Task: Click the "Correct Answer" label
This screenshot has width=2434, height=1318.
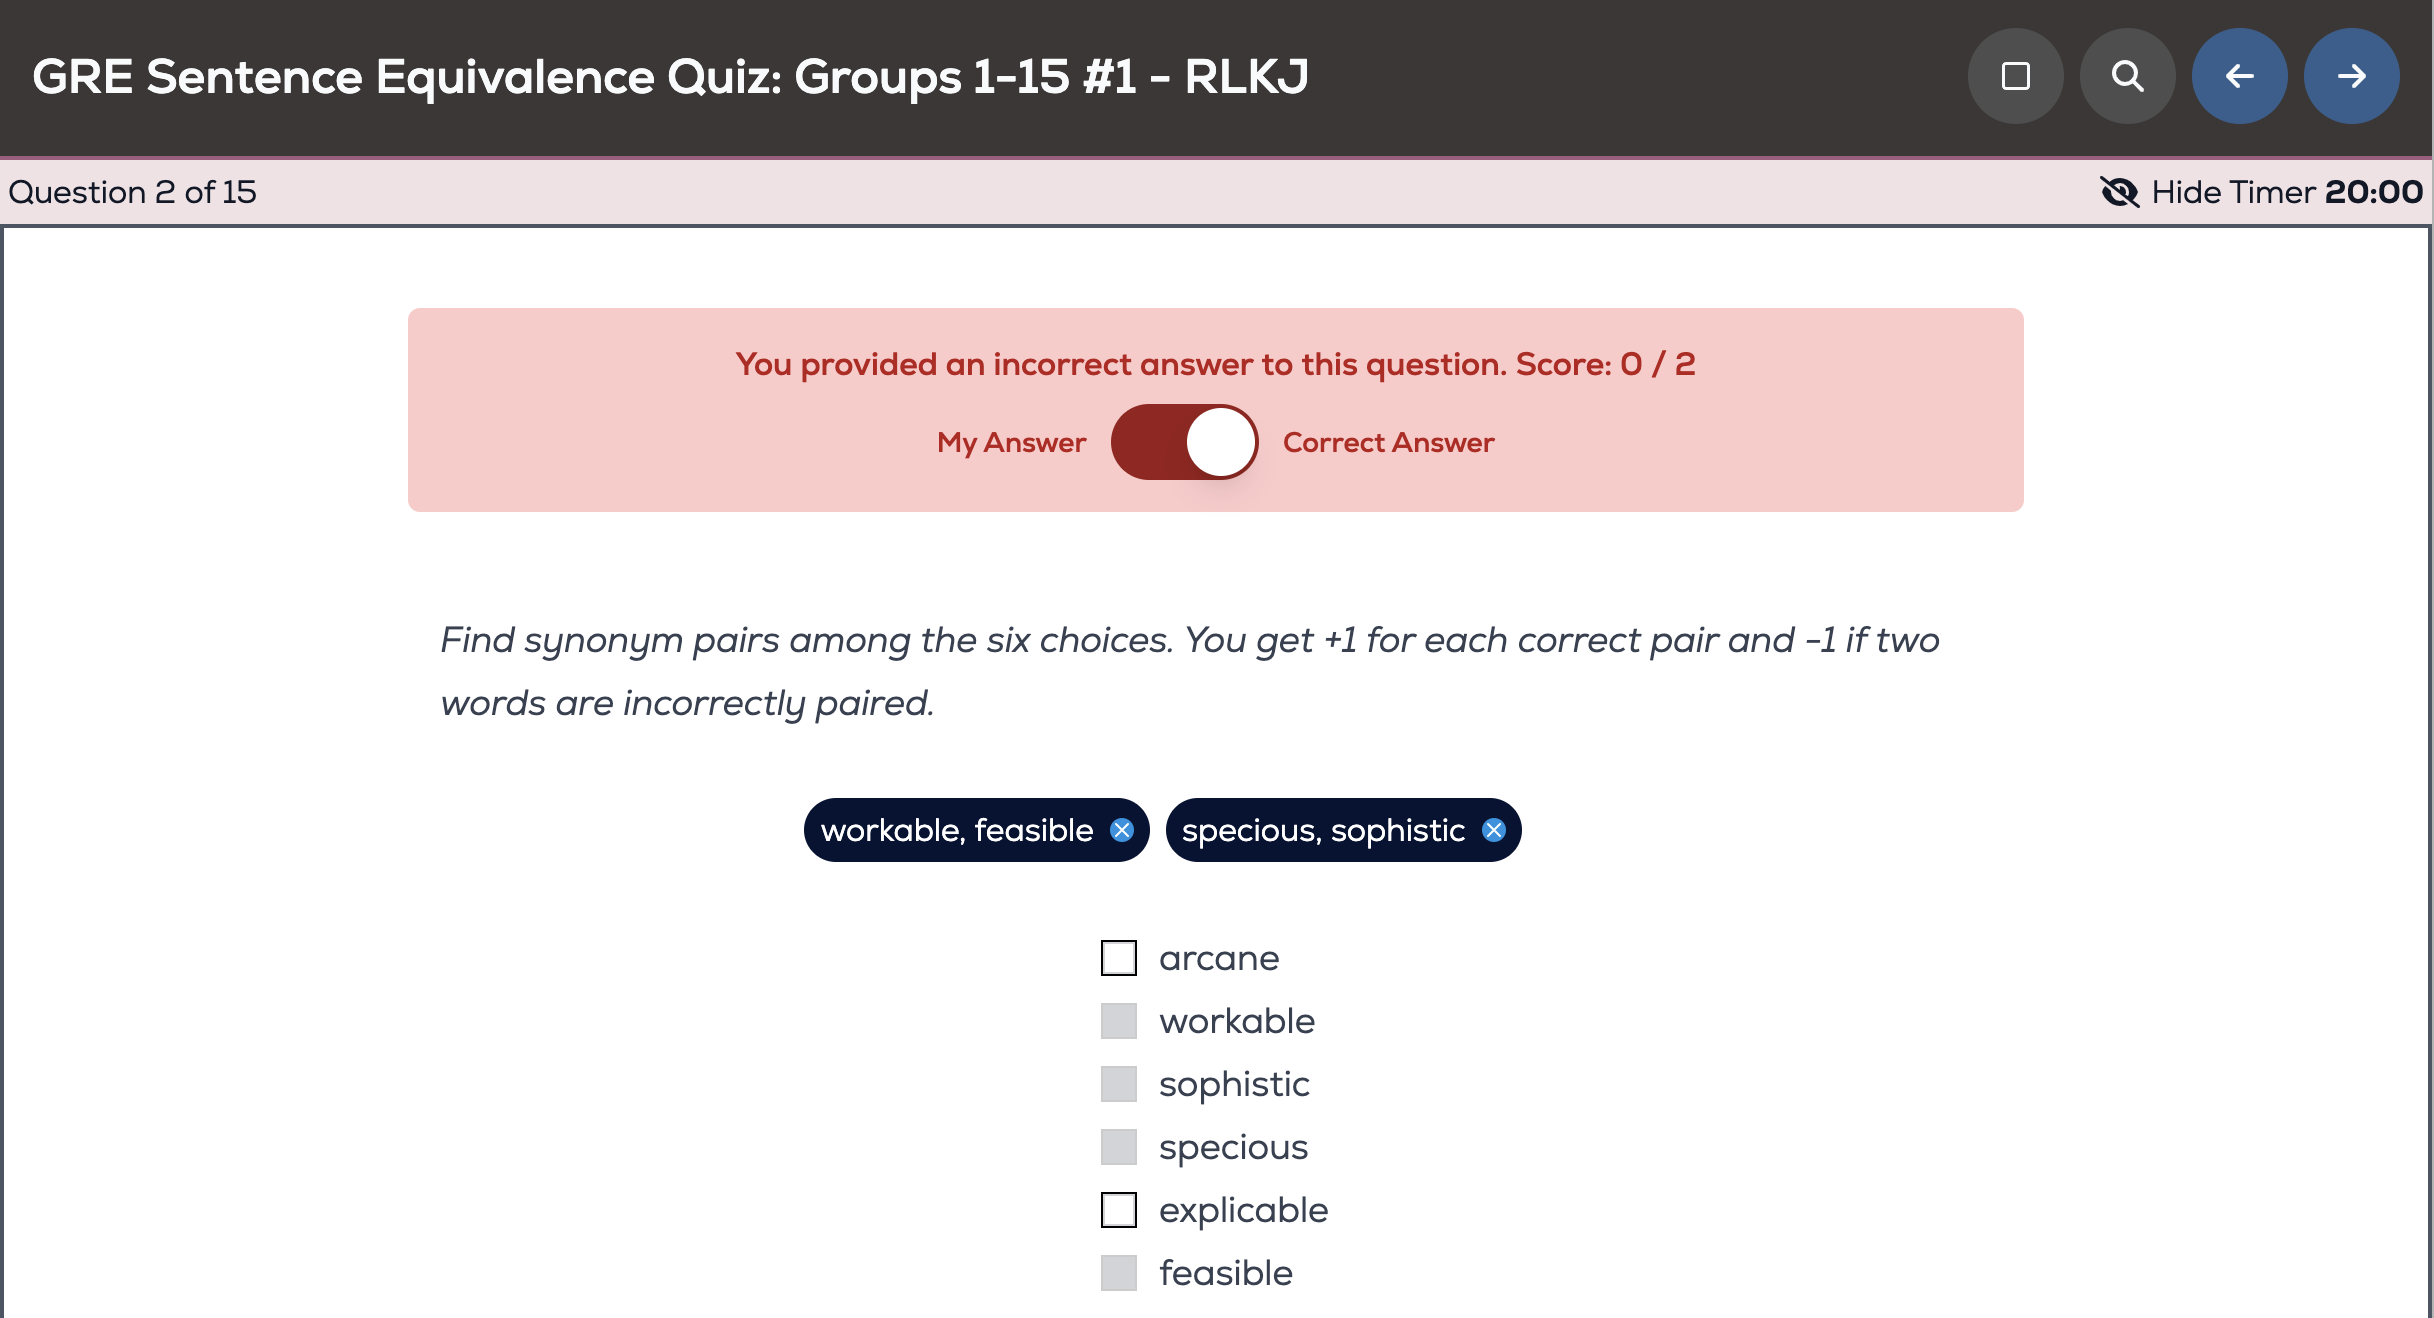Action: click(1388, 442)
